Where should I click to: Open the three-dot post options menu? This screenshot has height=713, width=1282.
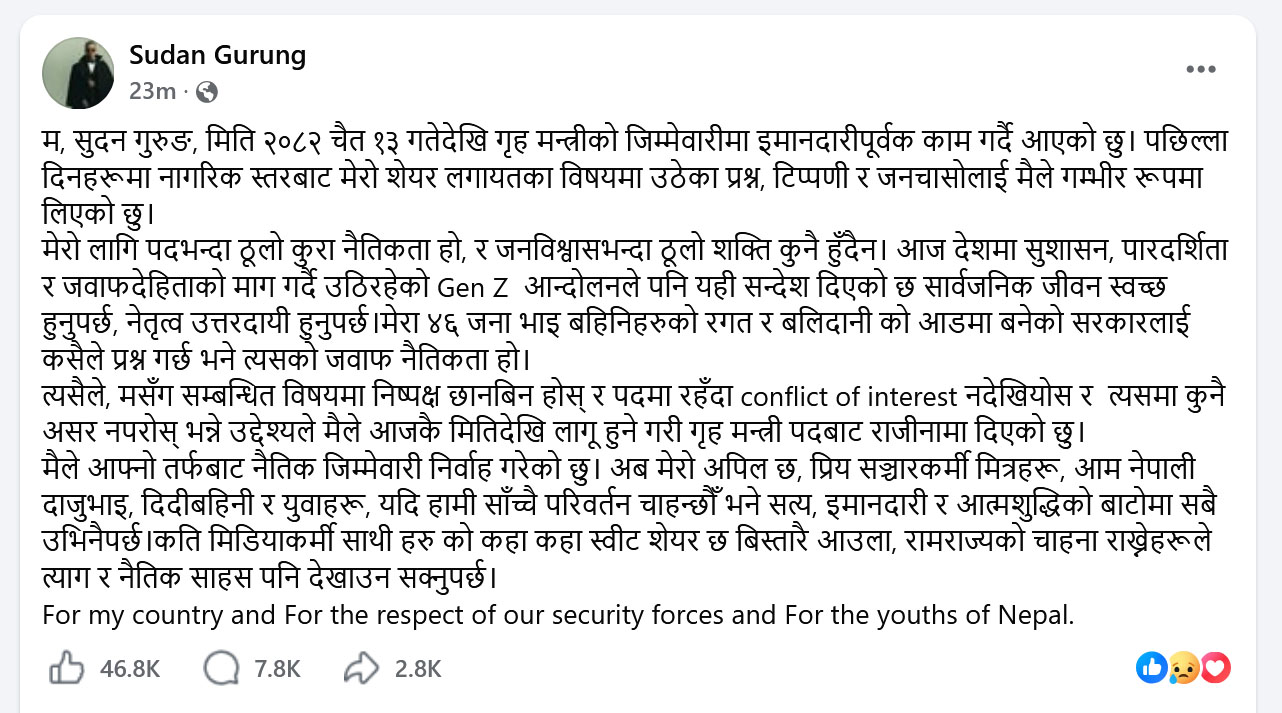tap(1200, 69)
